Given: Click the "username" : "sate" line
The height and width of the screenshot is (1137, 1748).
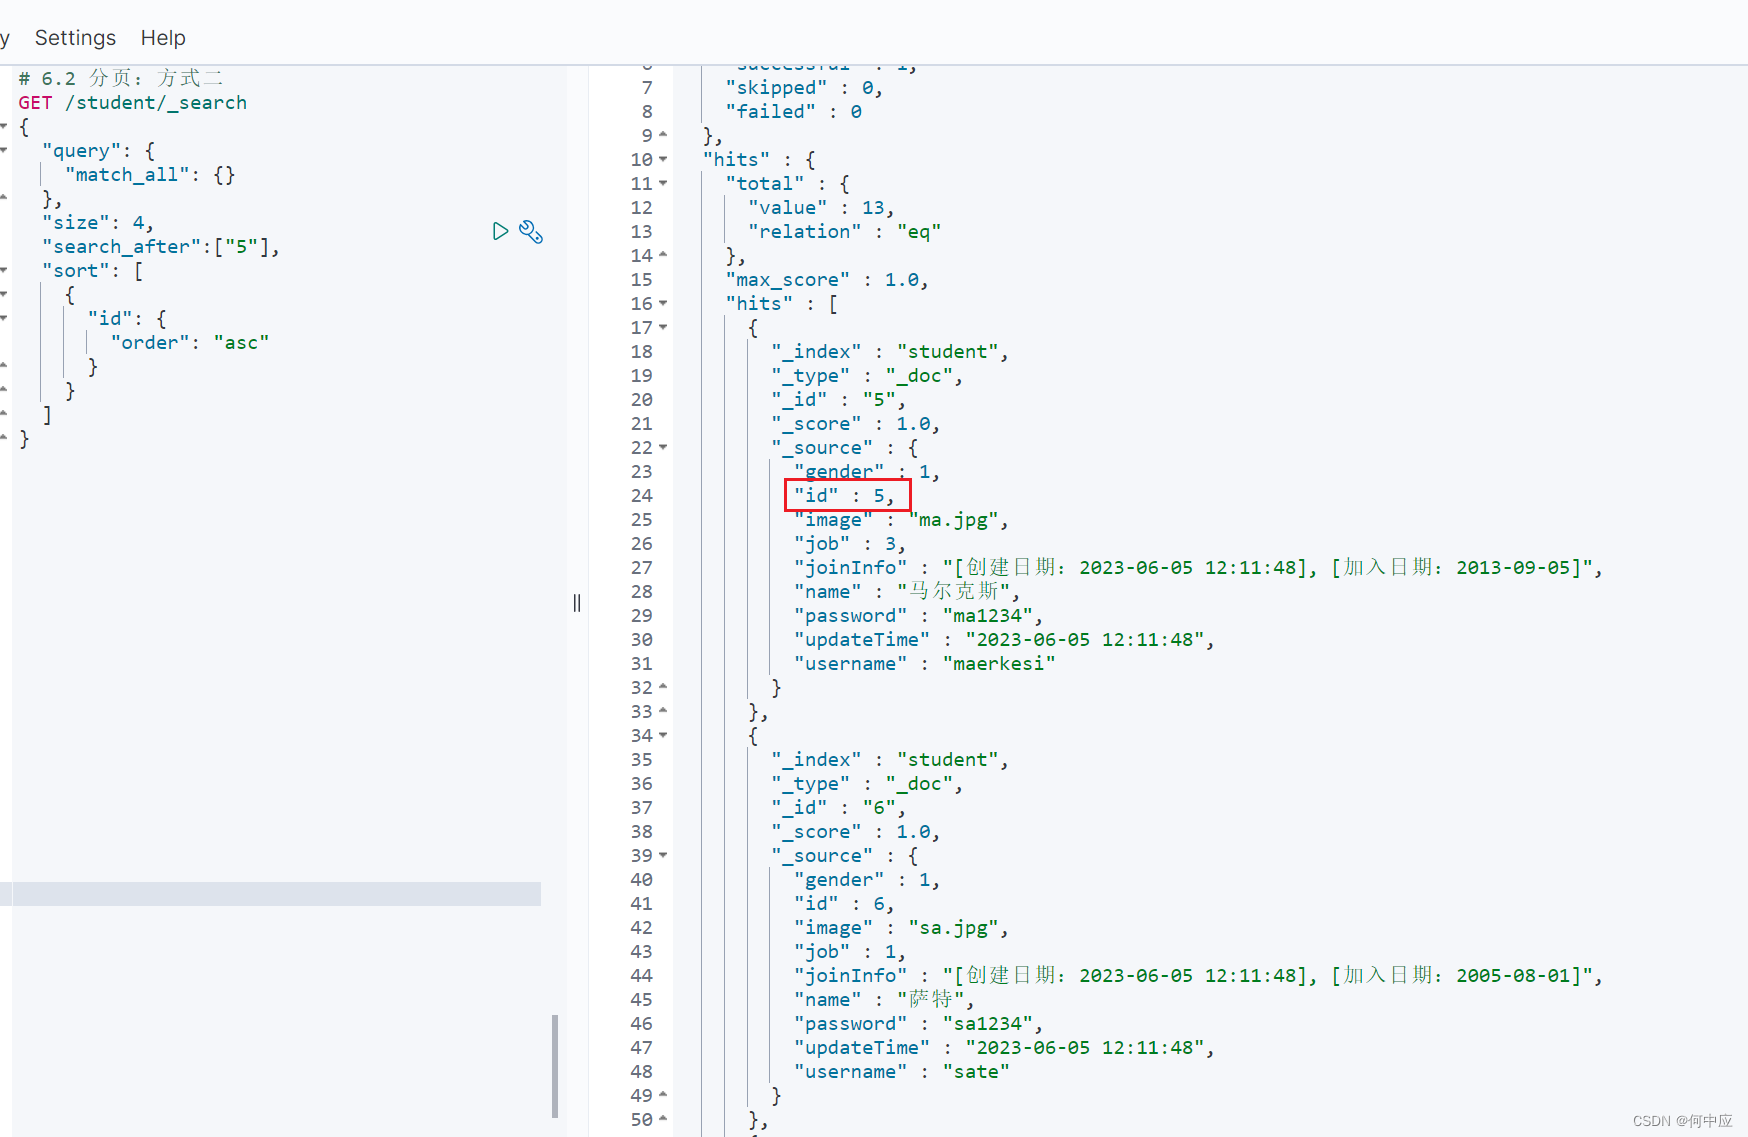Looking at the screenshot, I should [902, 1072].
